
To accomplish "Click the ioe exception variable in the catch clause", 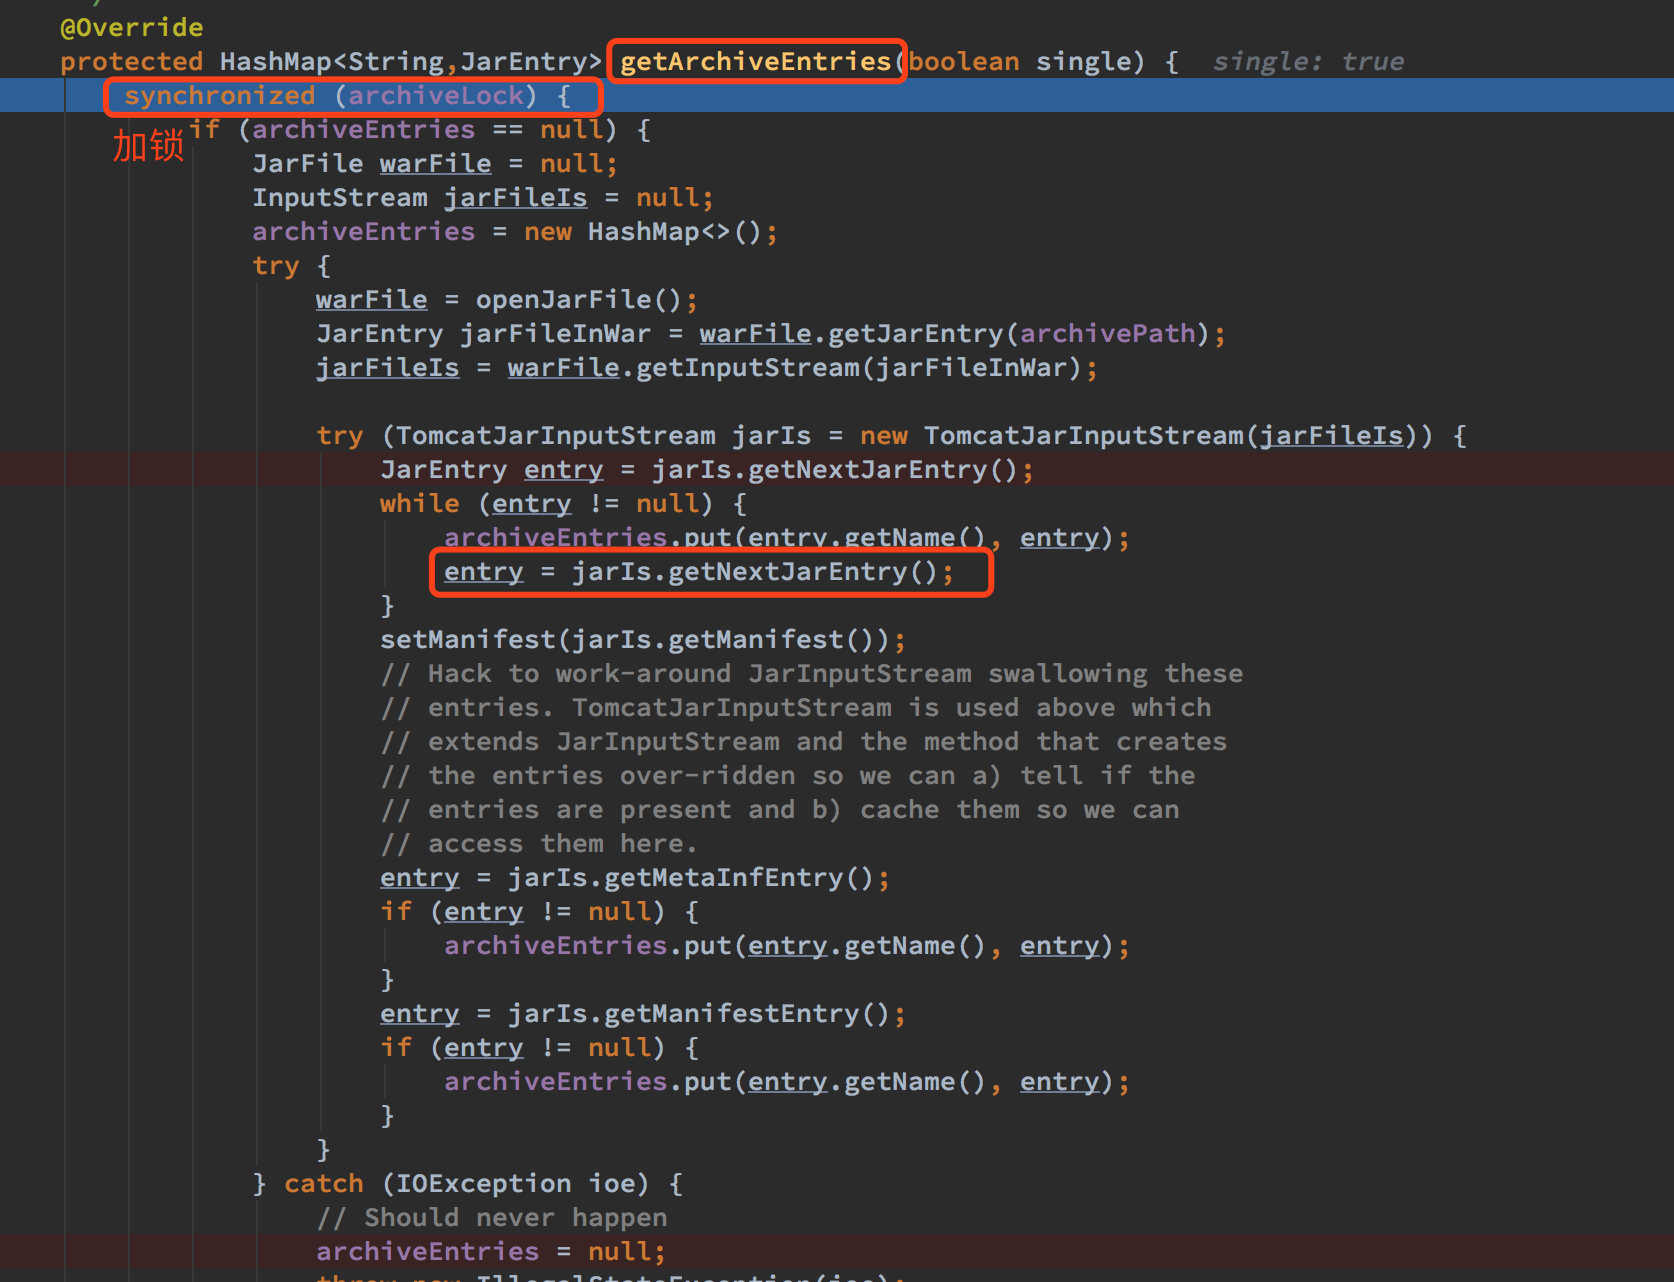I will [611, 1183].
